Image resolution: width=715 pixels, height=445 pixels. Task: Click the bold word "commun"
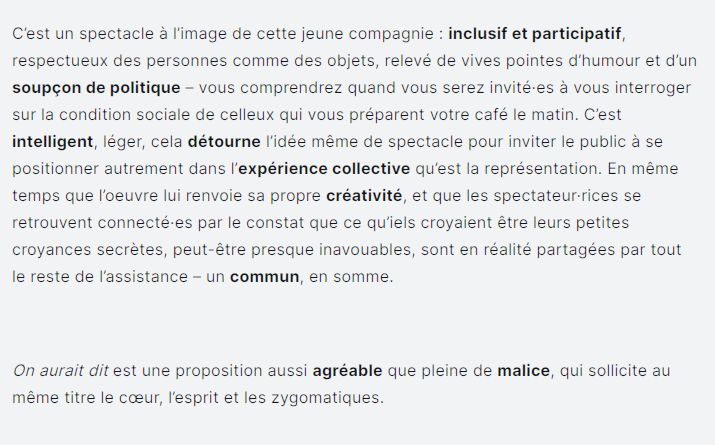click(x=264, y=277)
